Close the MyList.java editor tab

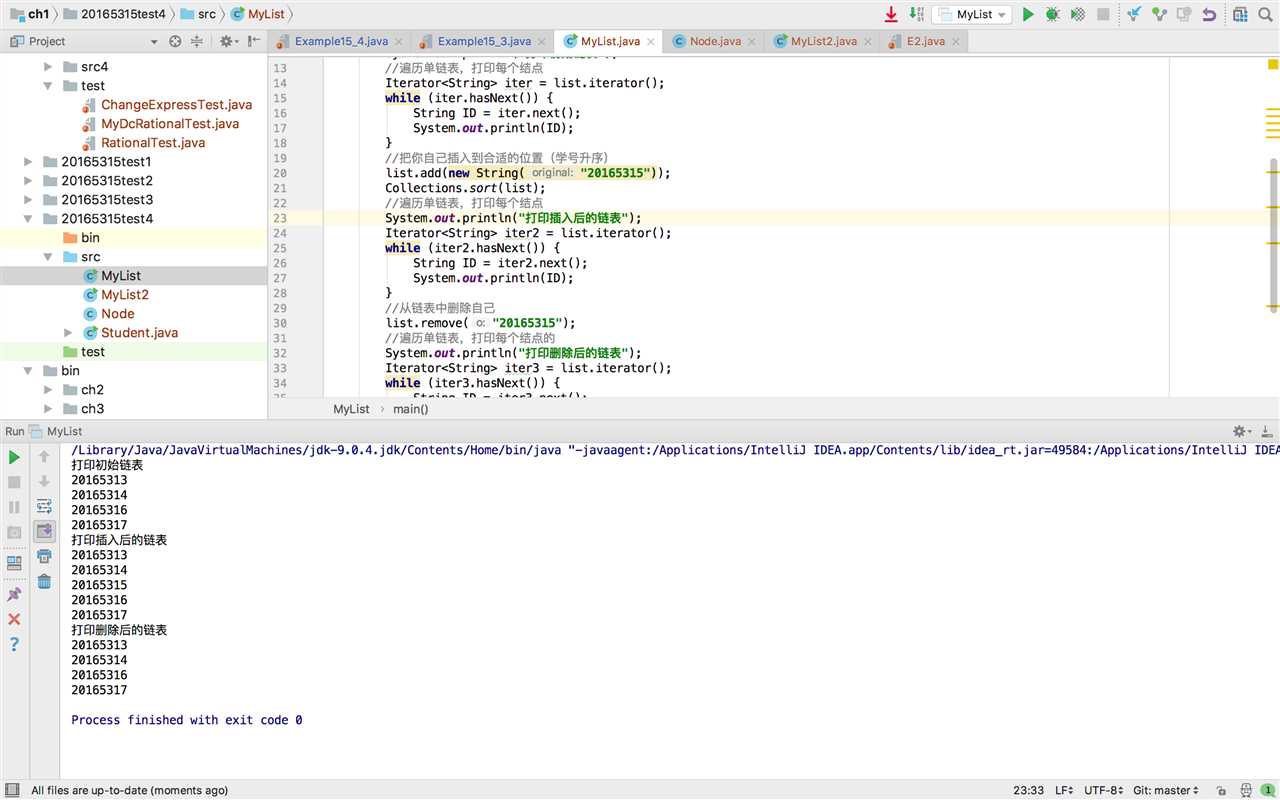(x=651, y=42)
